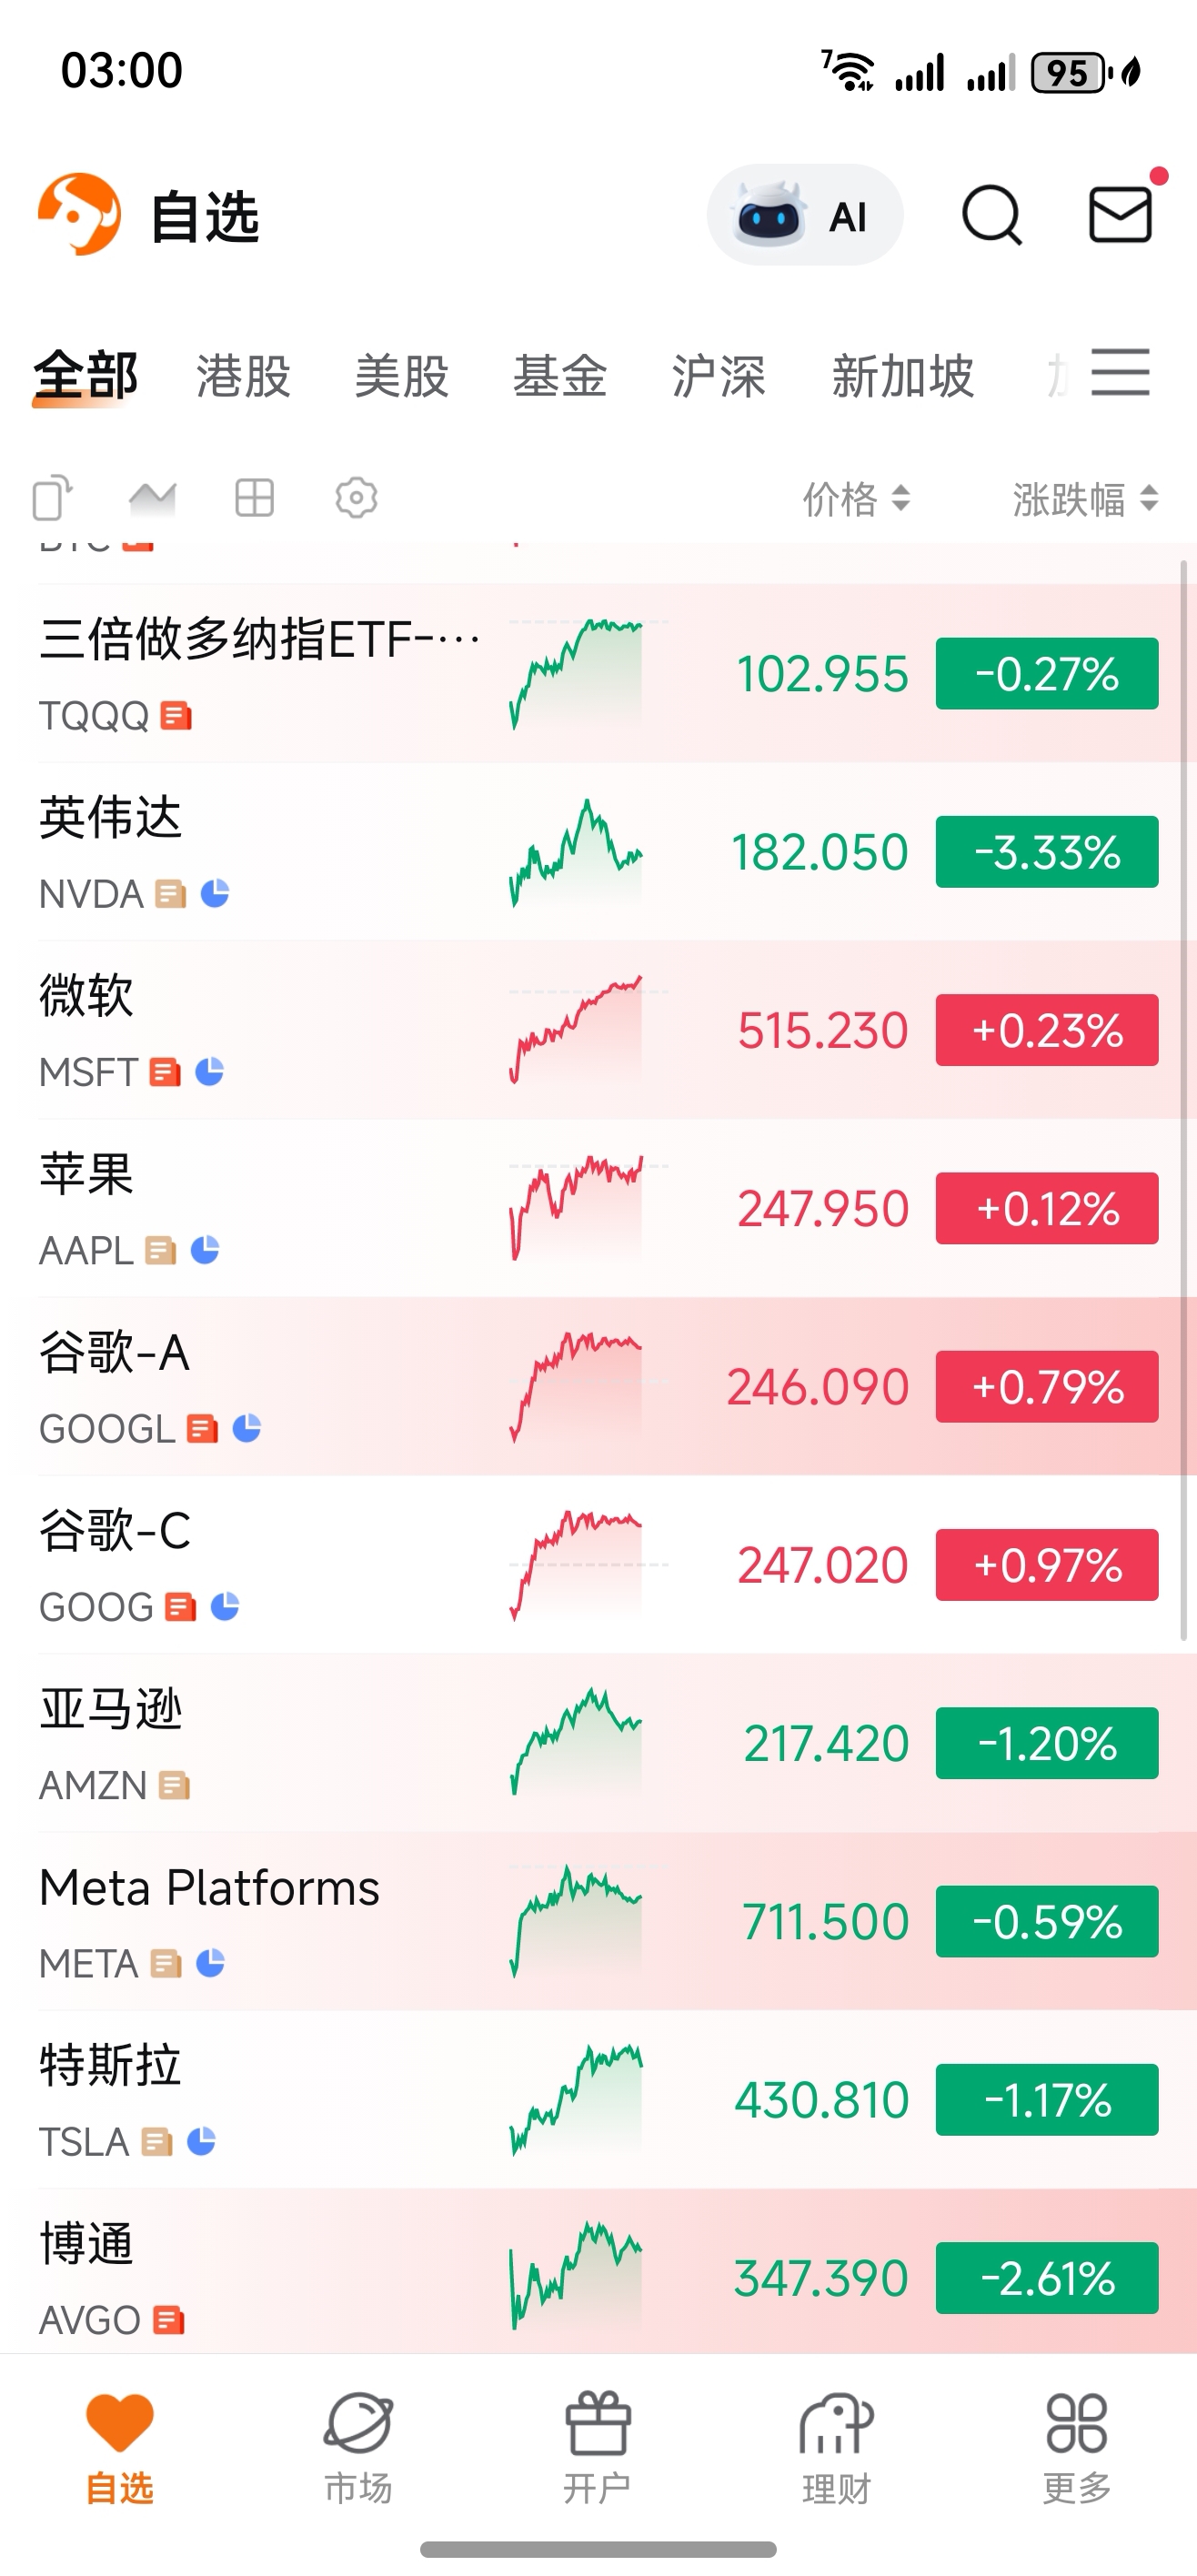Switch to the 港股 tab
1197x2576 pixels.
point(243,377)
